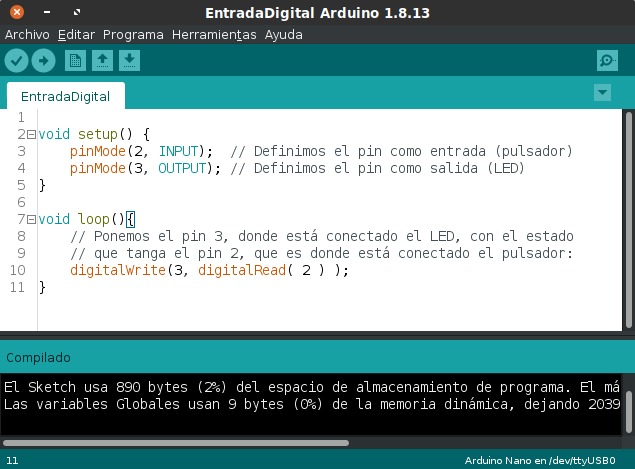Click the Upload arrow icon
The width and height of the screenshot is (635, 469).
43,61
